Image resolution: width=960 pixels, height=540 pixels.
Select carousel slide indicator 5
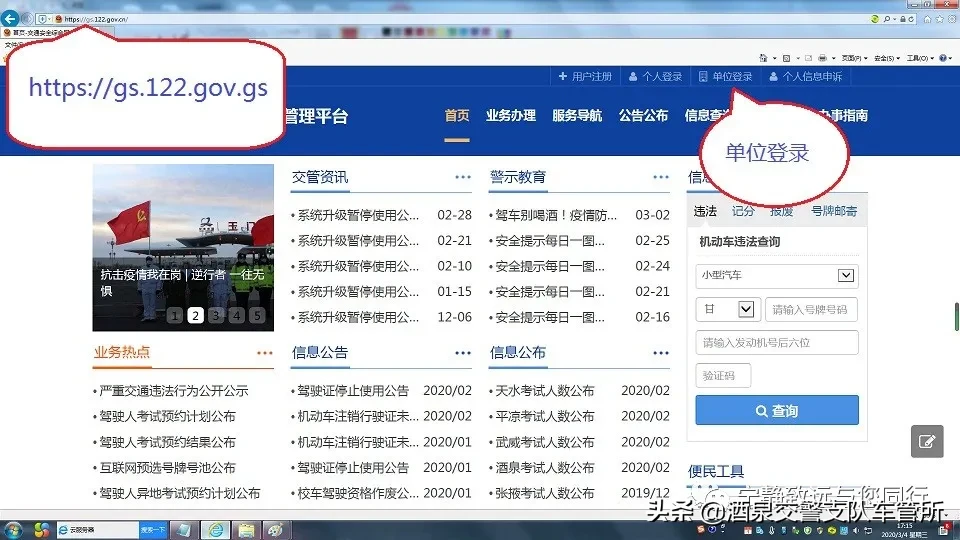[x=257, y=315]
